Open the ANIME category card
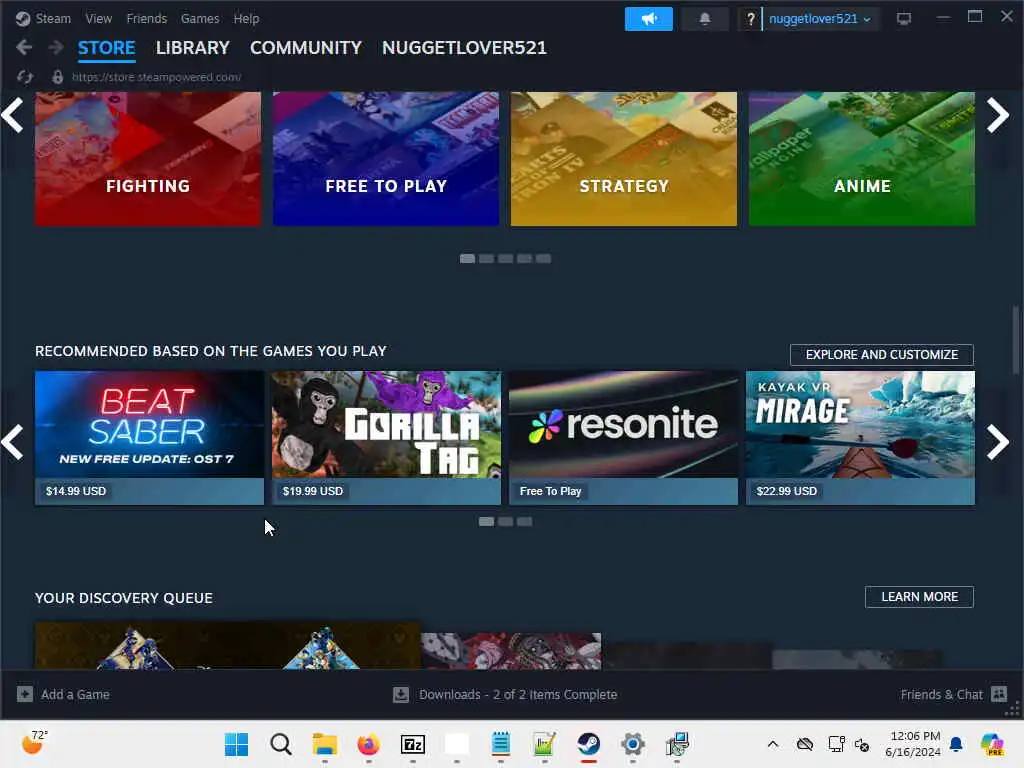This screenshot has height=768, width=1024. pos(862,159)
